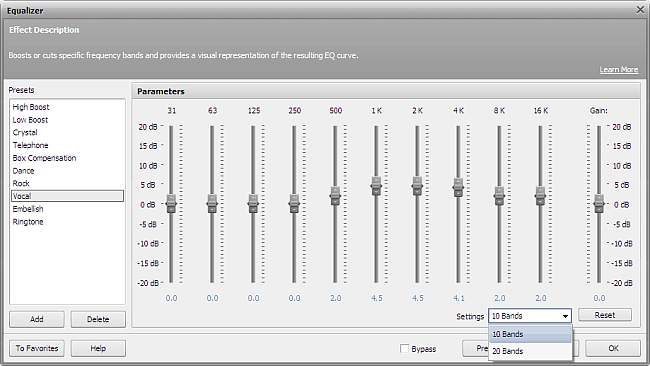Click the 63 Hz band slider handle
The height and width of the screenshot is (366, 650).
pos(212,204)
